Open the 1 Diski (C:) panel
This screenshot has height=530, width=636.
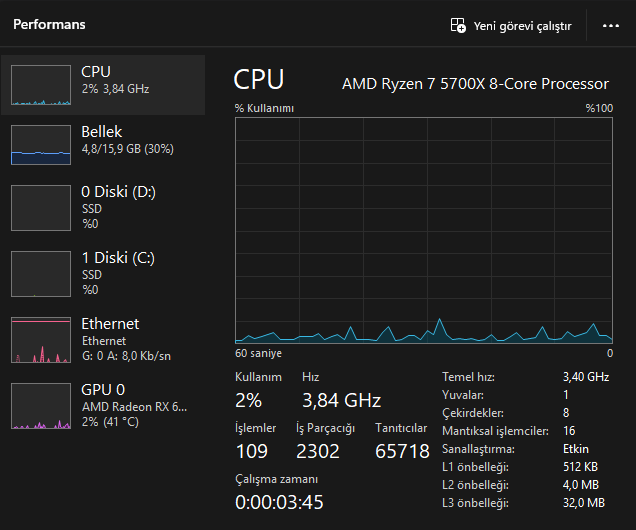click(103, 274)
